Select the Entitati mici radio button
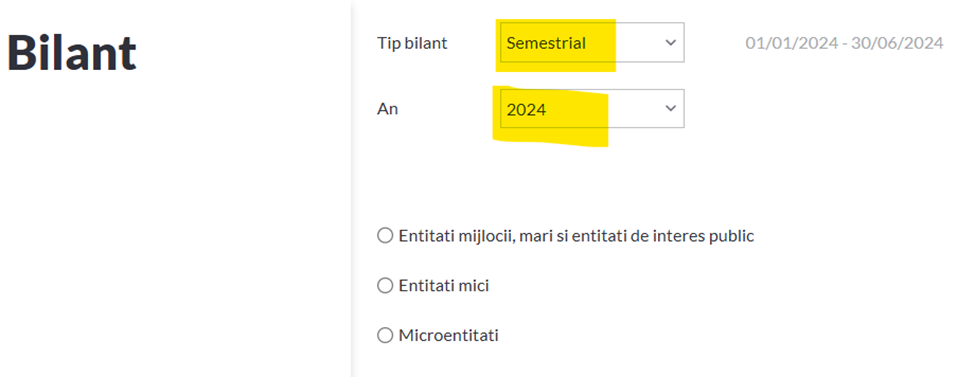 pyautogui.click(x=385, y=286)
